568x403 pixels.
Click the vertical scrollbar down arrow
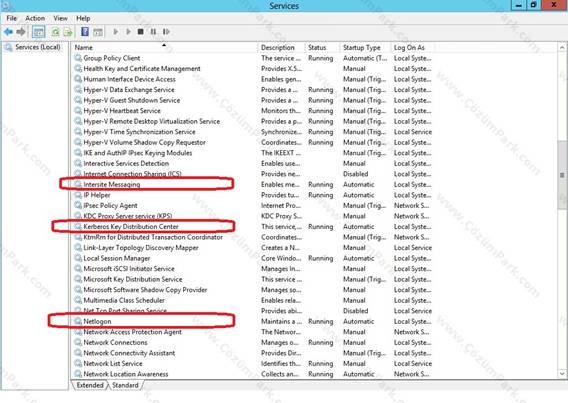[x=562, y=373]
